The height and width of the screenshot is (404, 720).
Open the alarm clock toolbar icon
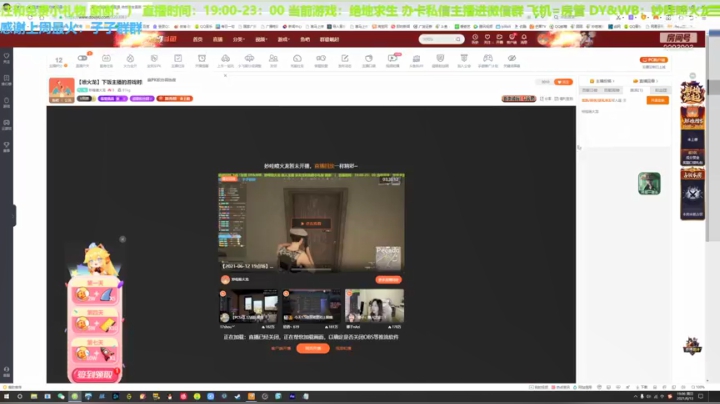[x=202, y=58]
